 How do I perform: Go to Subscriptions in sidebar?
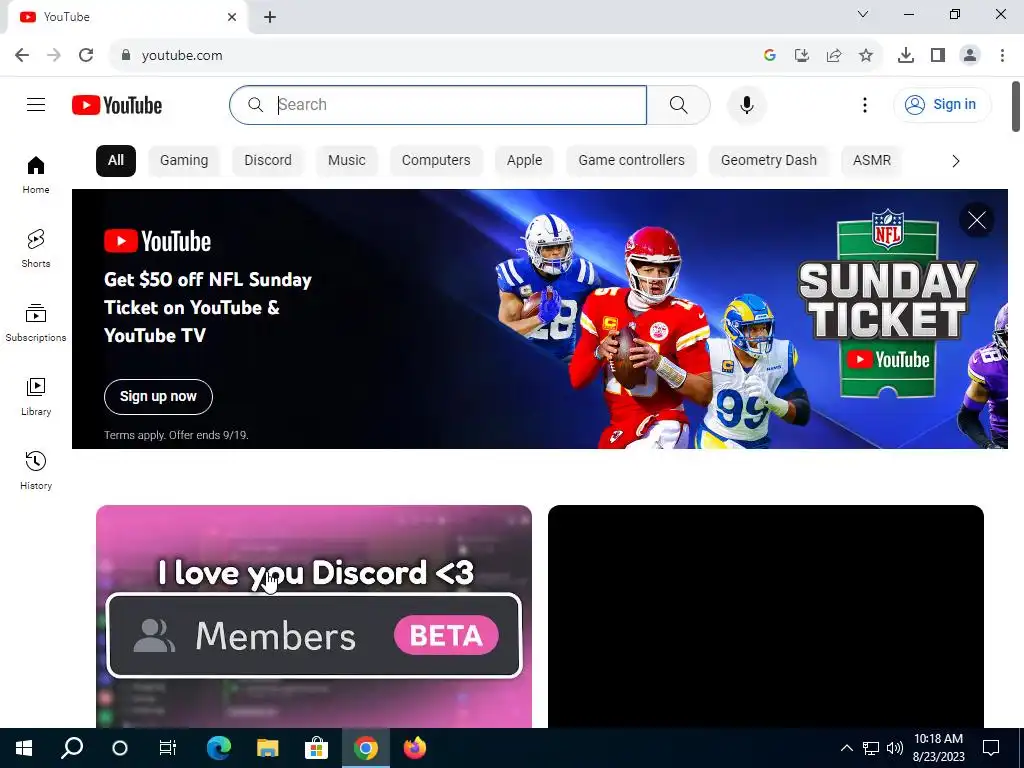point(36,323)
